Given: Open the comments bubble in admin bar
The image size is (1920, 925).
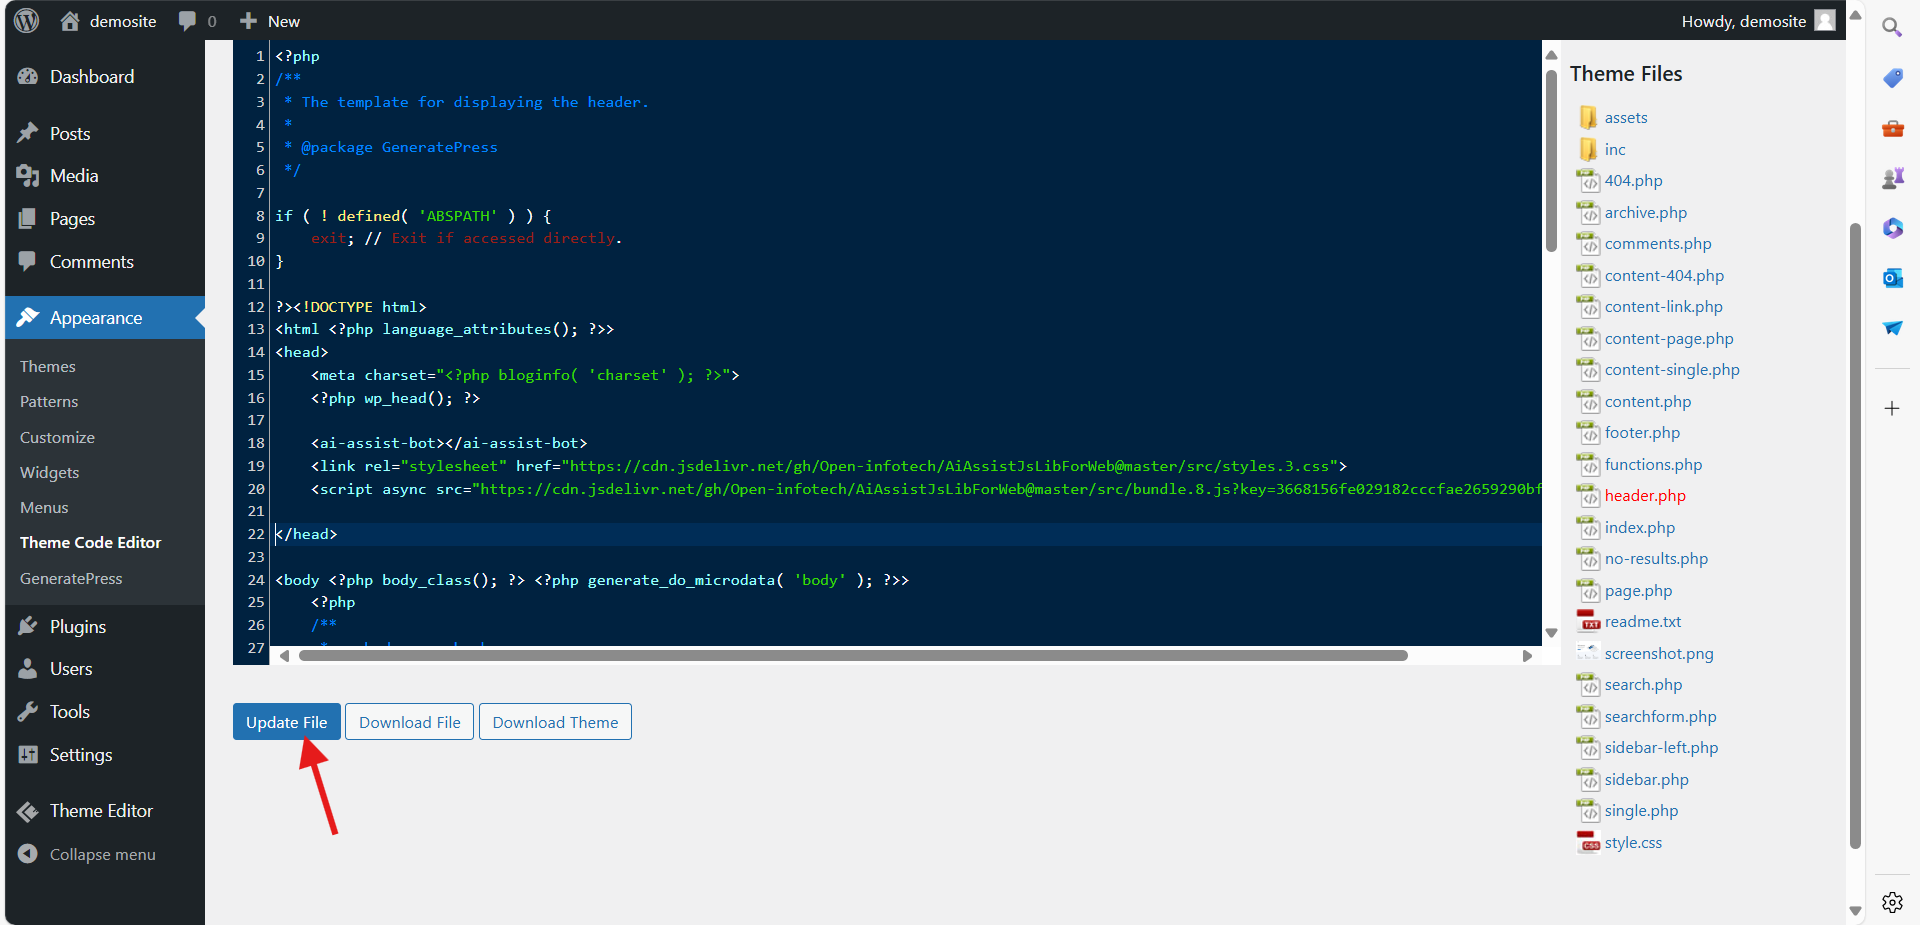Looking at the screenshot, I should coord(187,21).
